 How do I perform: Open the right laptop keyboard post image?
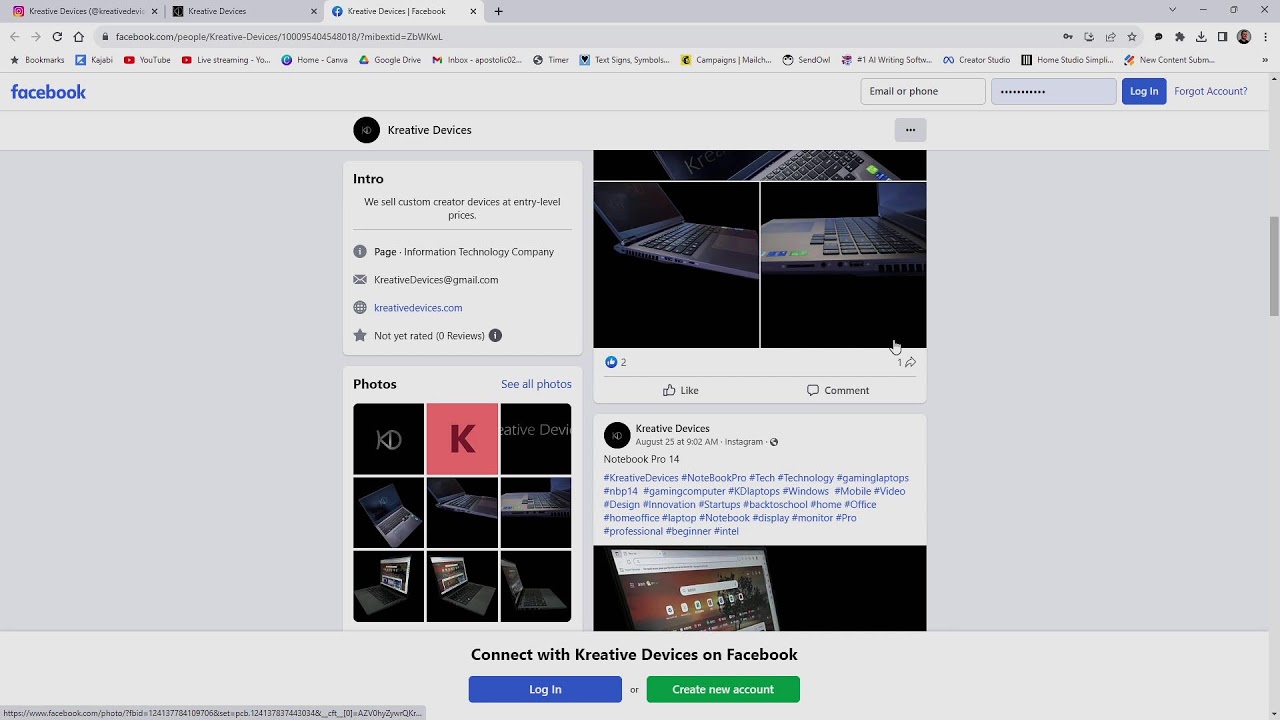tap(844, 265)
